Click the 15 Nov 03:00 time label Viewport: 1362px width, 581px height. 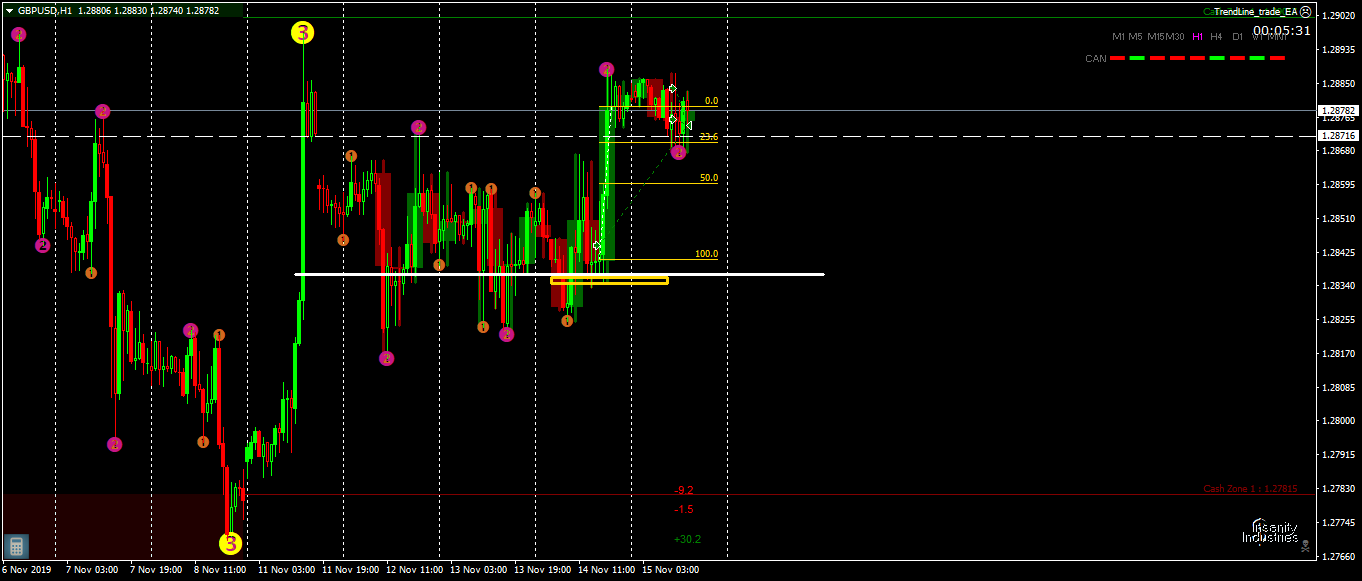tap(671, 570)
